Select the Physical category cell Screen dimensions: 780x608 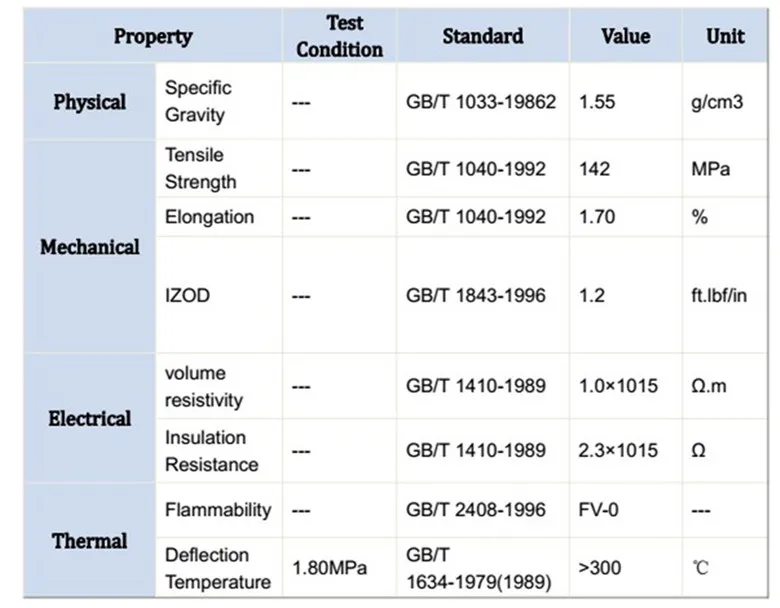(x=90, y=102)
